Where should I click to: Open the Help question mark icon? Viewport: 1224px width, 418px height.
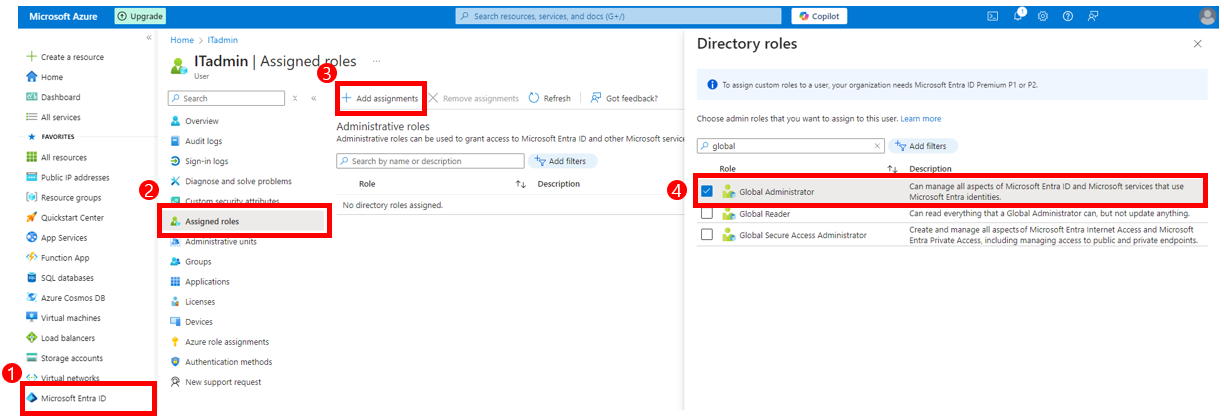point(1068,16)
